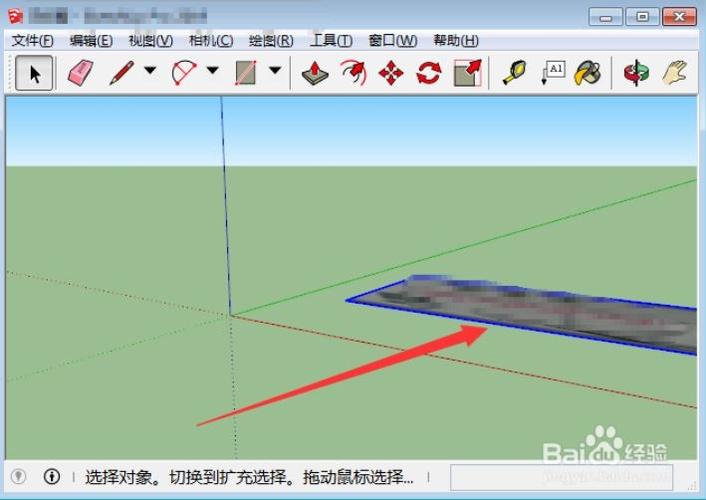This screenshot has height=500, width=706.
Task: Select the Offset tool
Action: coord(354,73)
